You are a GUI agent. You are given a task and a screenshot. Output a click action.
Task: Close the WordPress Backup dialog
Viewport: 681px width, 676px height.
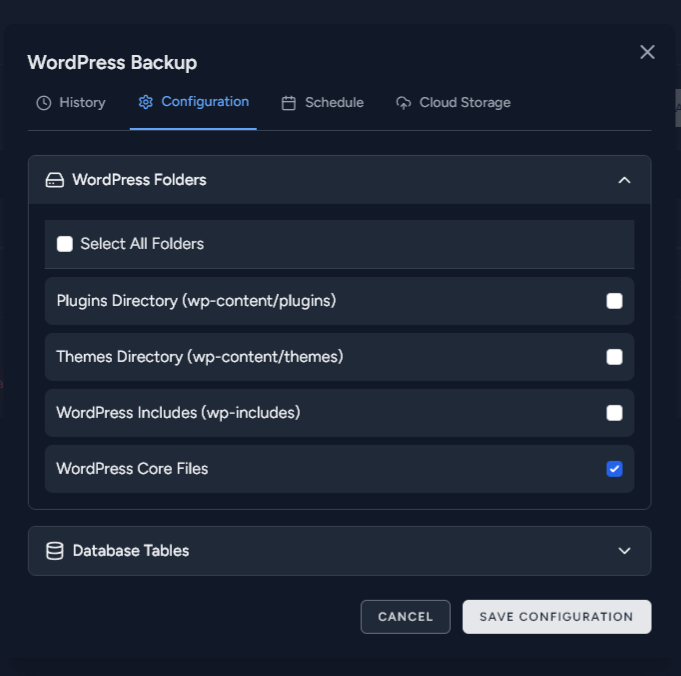pos(647,52)
